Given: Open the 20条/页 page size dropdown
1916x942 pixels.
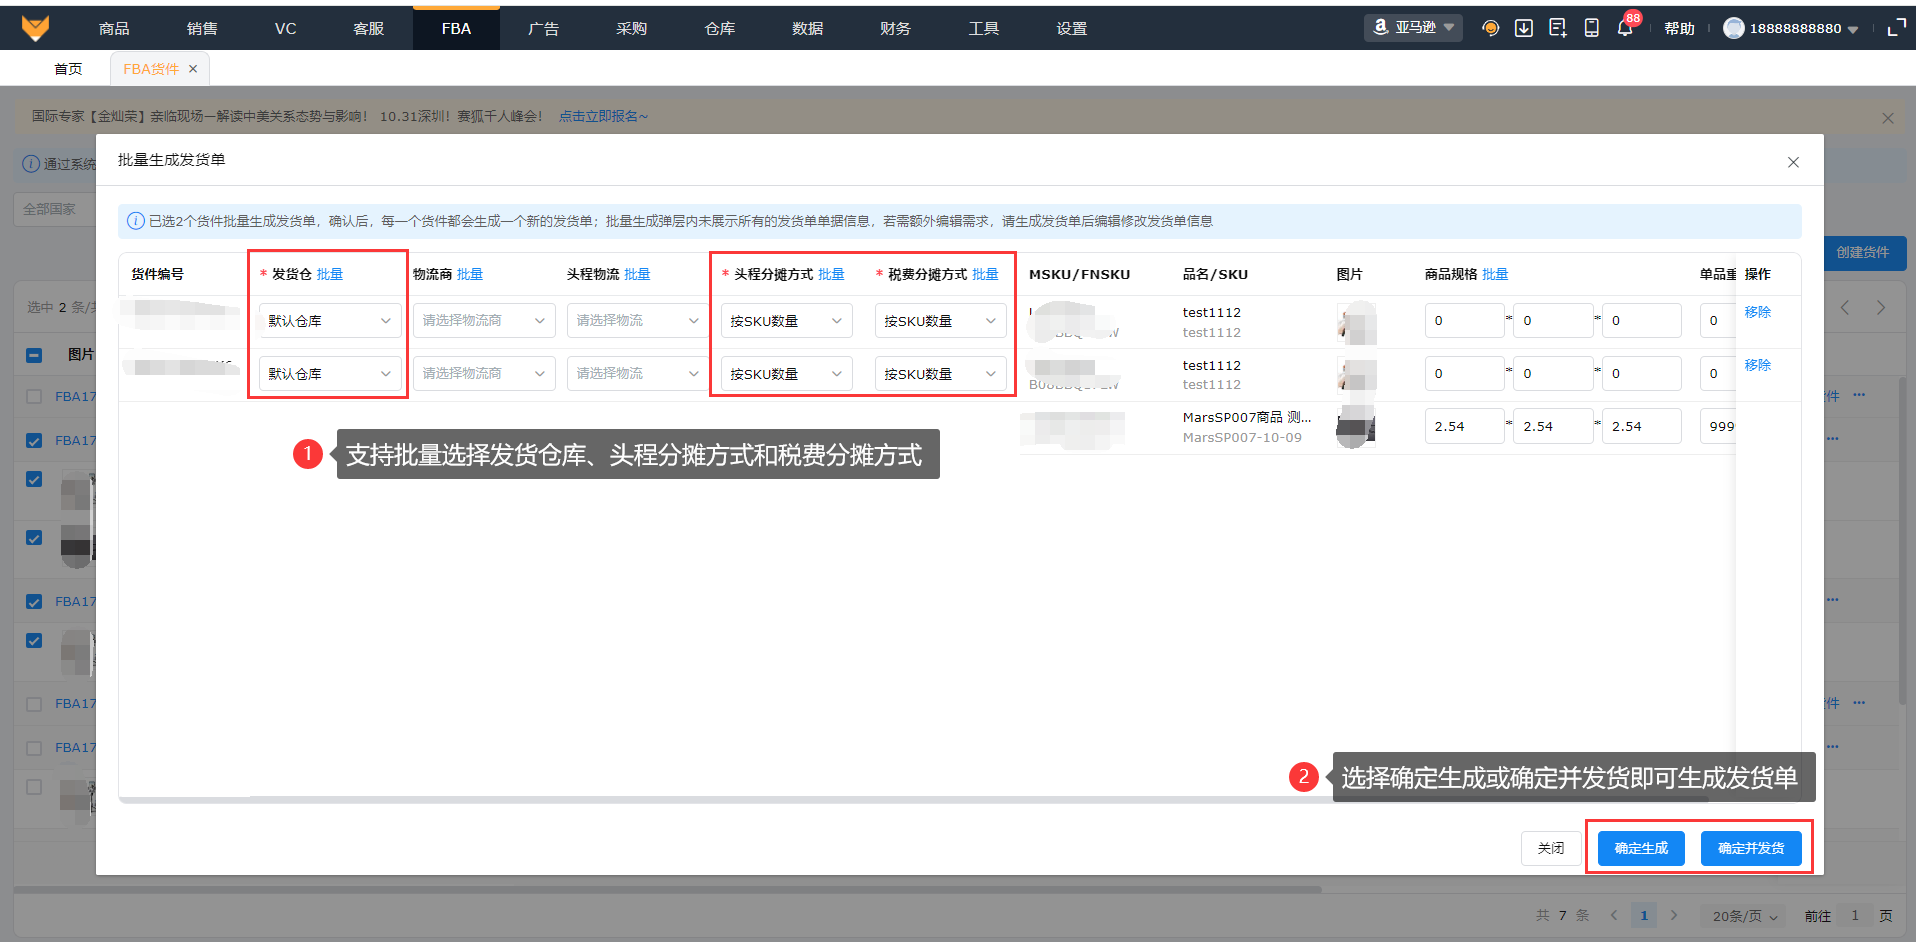Looking at the screenshot, I should point(1744,916).
